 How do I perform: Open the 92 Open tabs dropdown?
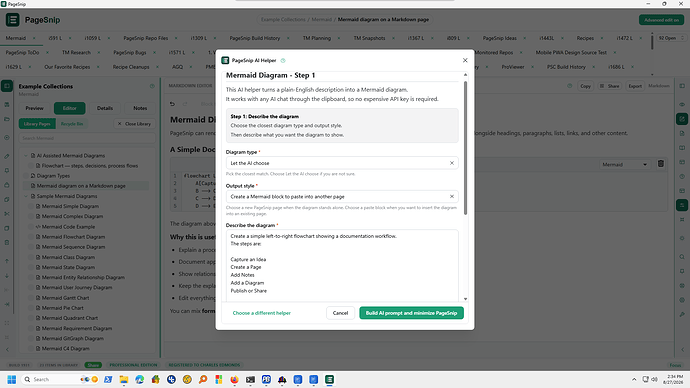(x=672, y=38)
